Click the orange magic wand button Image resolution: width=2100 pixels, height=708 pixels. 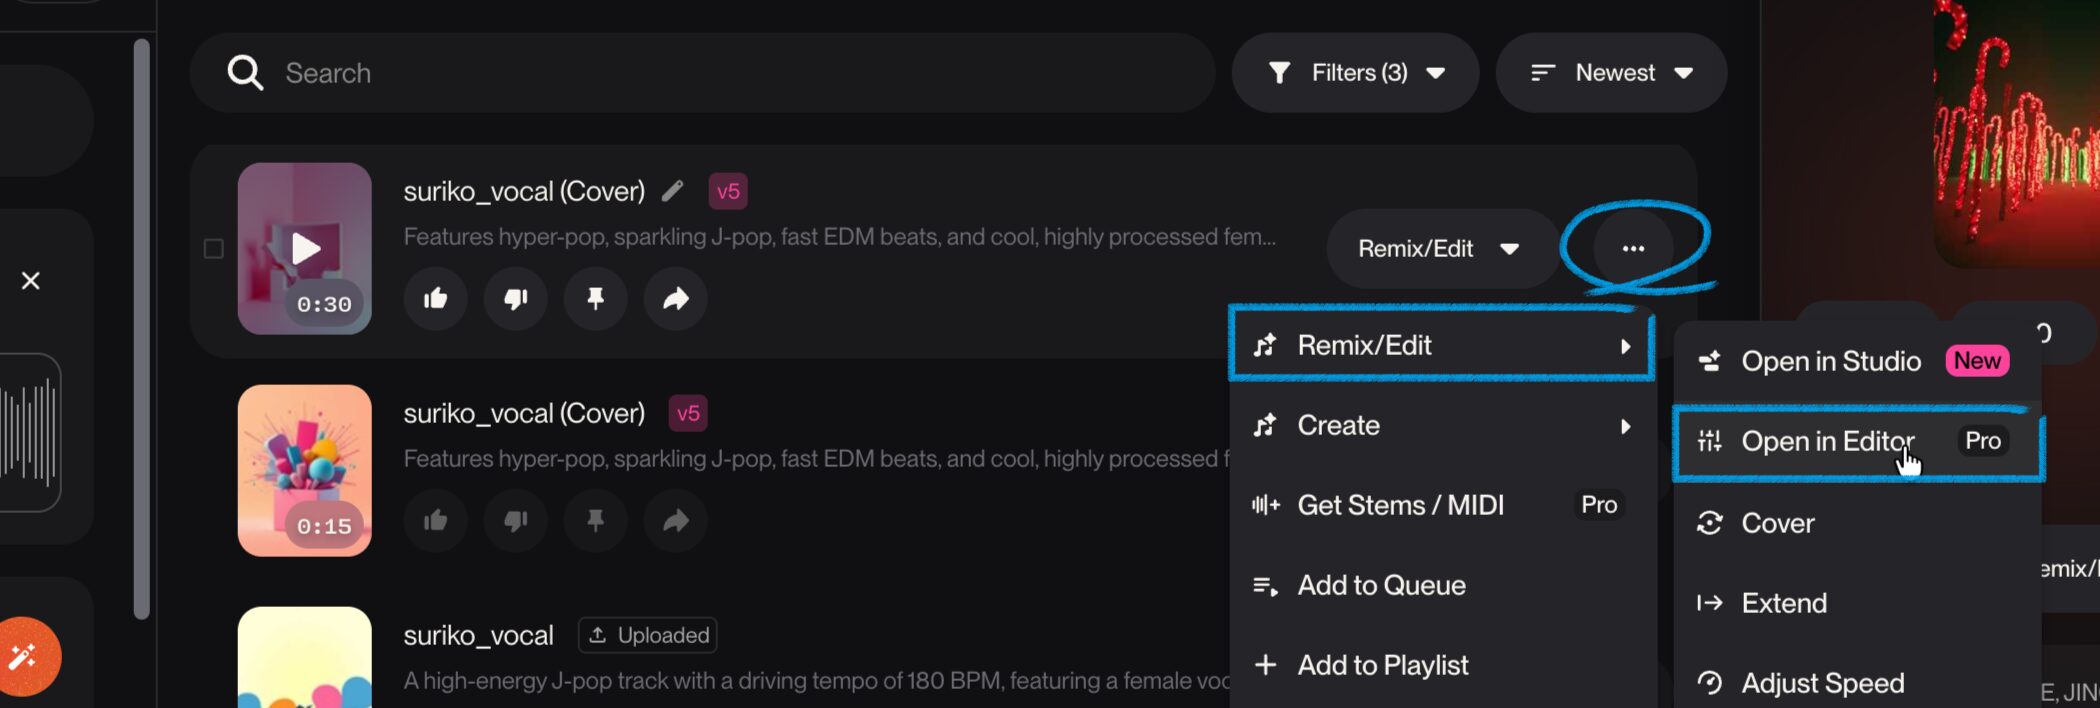coord(24,656)
